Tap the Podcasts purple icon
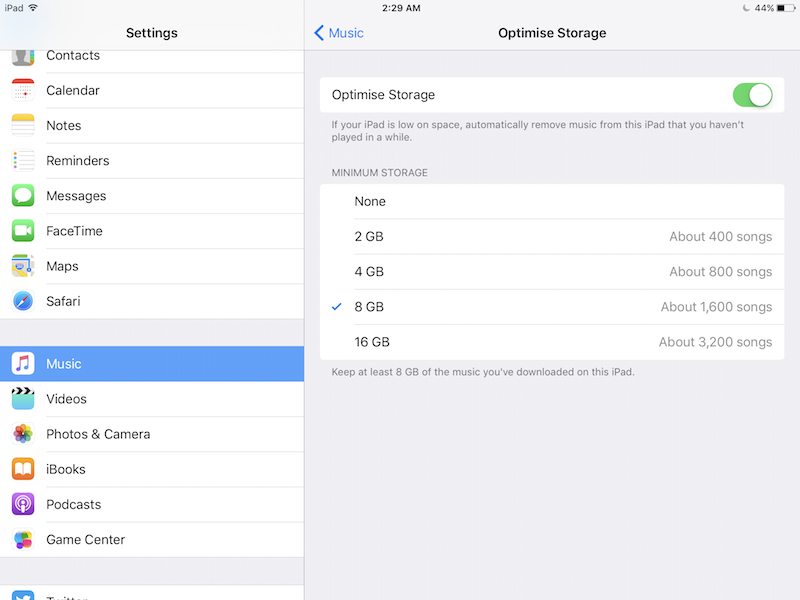 click(x=23, y=504)
